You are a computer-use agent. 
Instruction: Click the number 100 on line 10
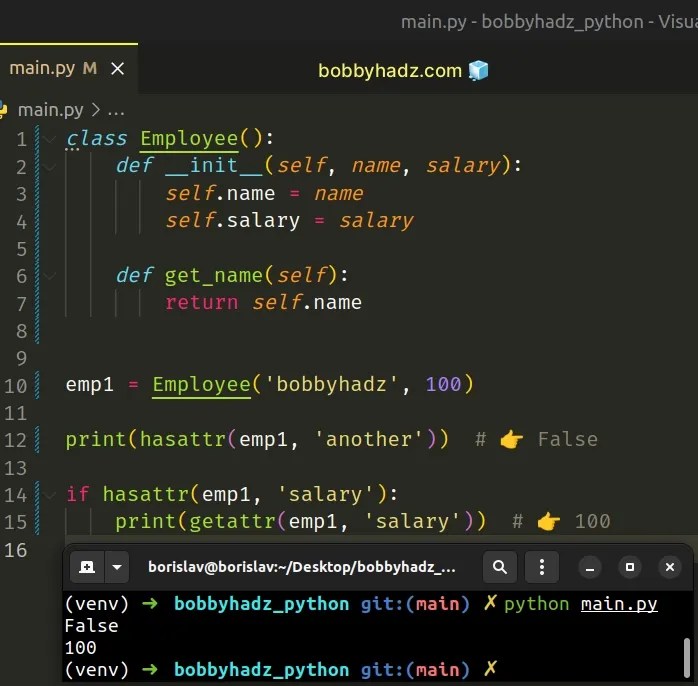(x=443, y=384)
